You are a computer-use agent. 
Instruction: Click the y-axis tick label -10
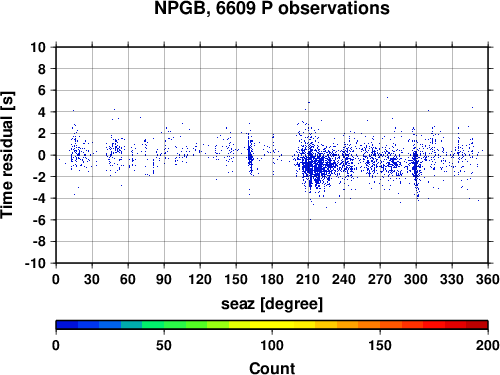35,263
